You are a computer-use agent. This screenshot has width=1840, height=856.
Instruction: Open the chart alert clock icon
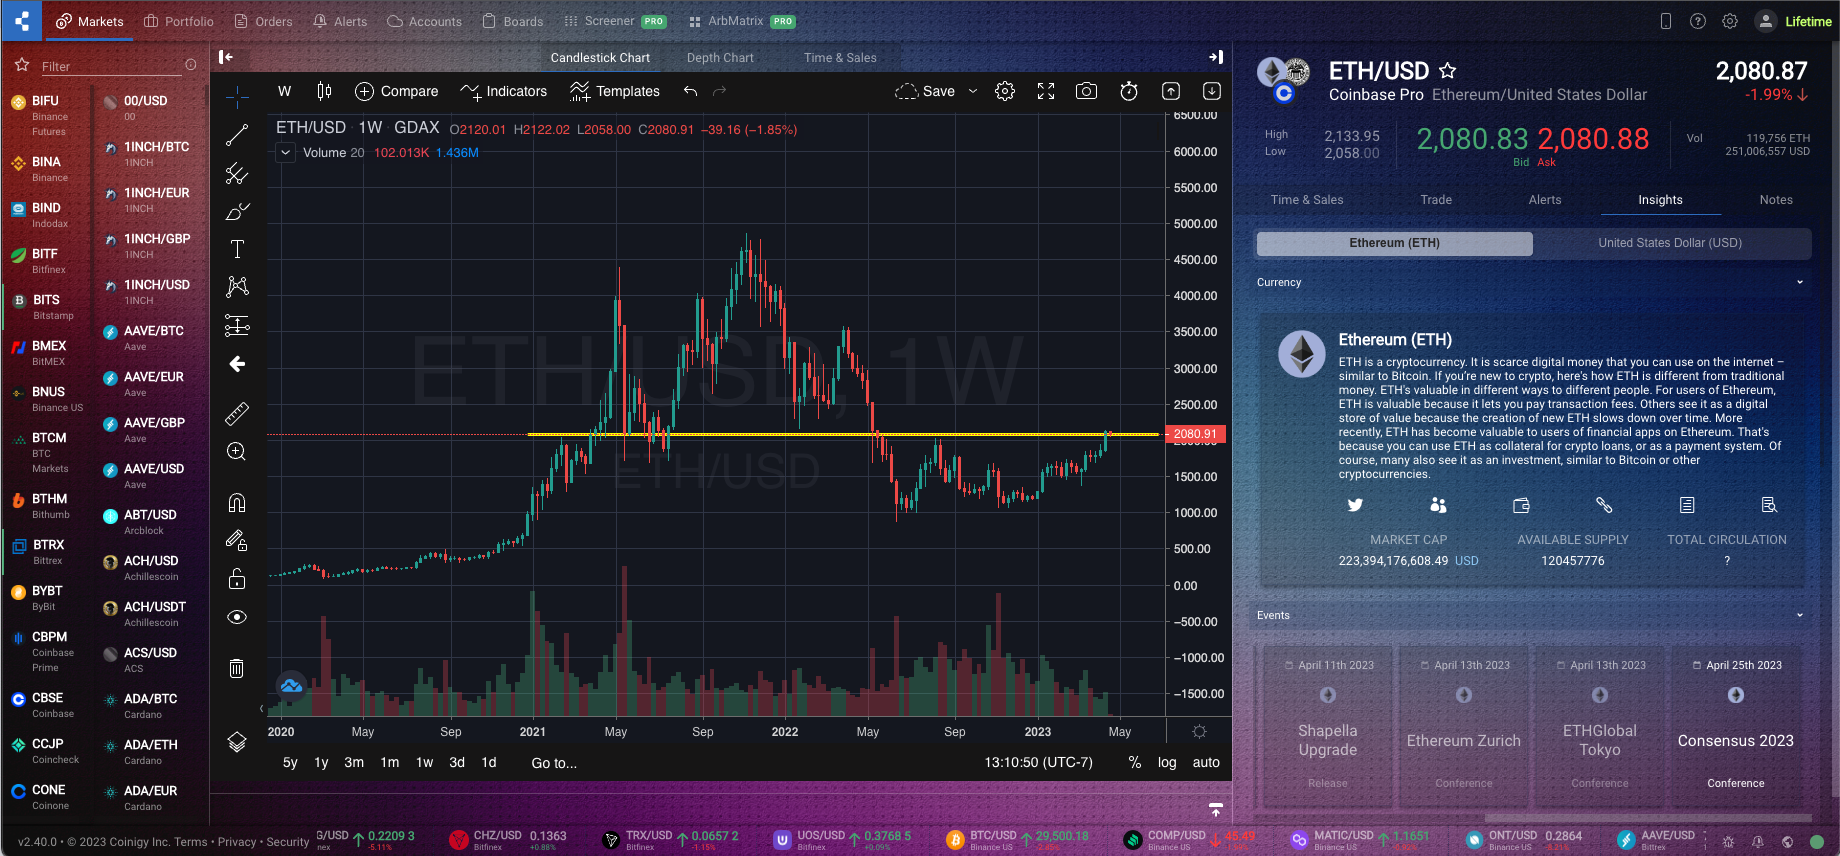(1129, 91)
